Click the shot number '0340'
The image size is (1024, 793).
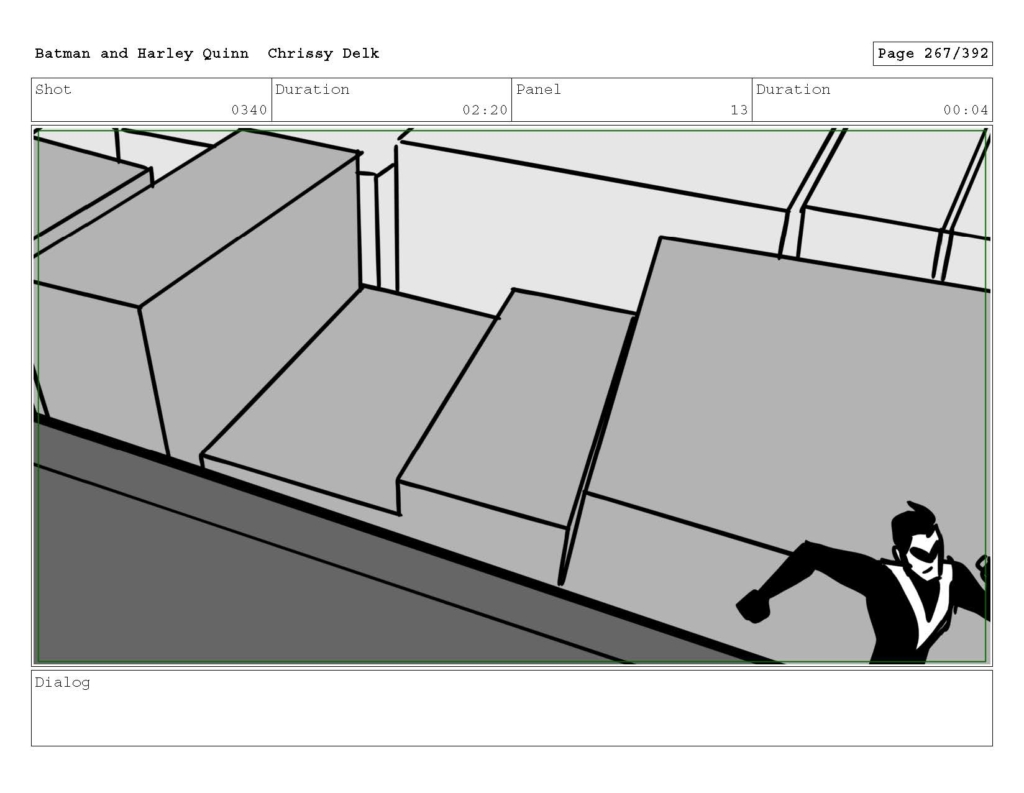point(249,110)
